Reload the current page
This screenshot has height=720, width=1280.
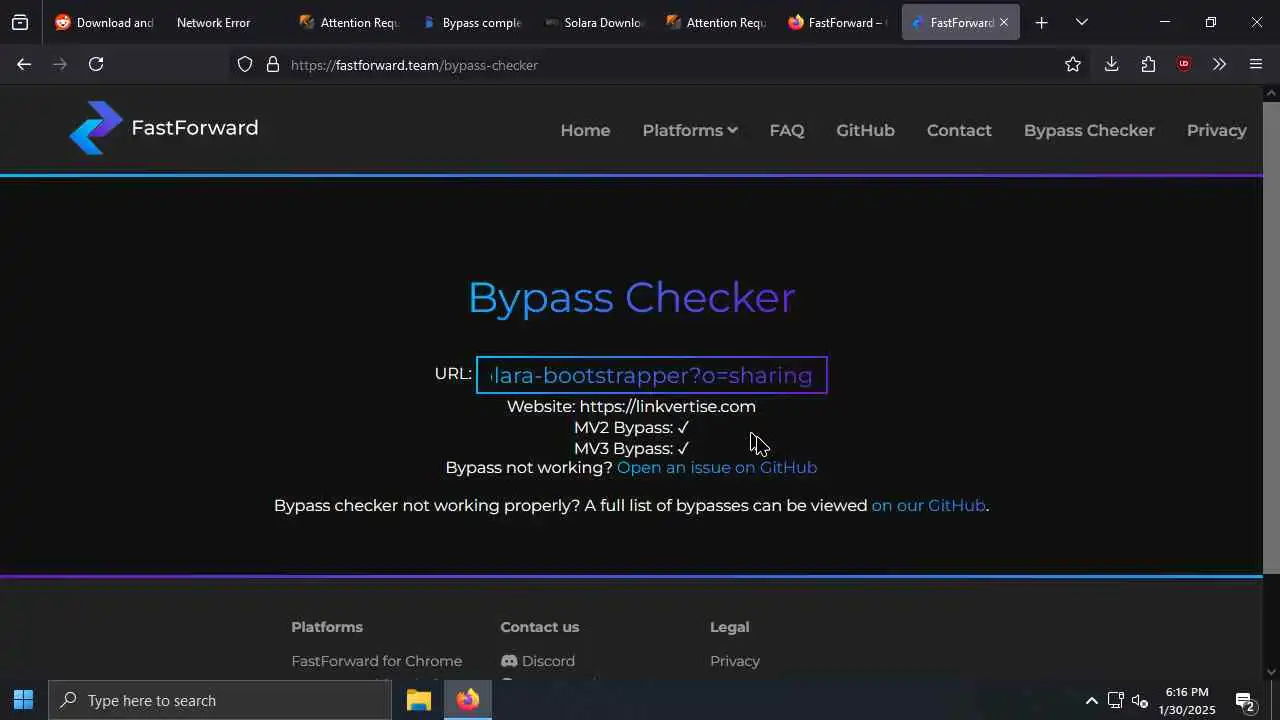click(x=96, y=64)
